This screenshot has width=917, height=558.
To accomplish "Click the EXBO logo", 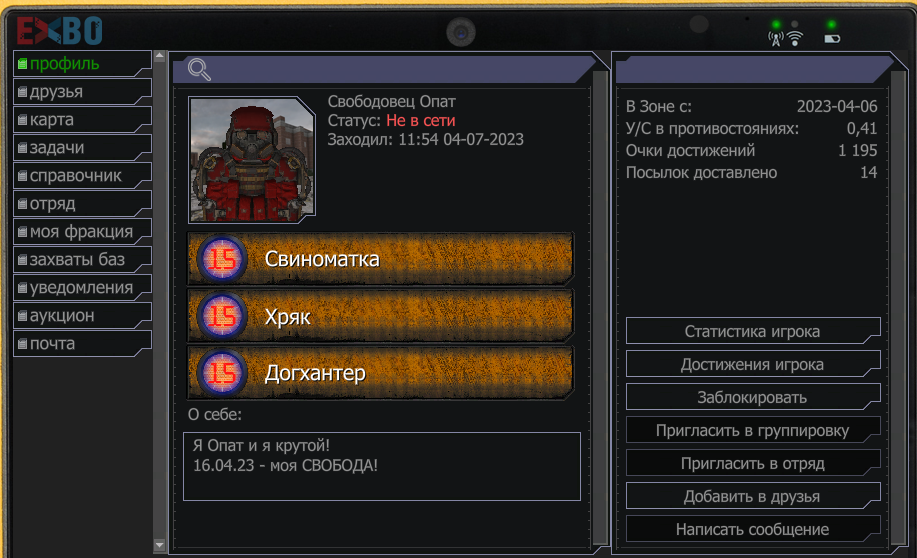I will click(60, 31).
